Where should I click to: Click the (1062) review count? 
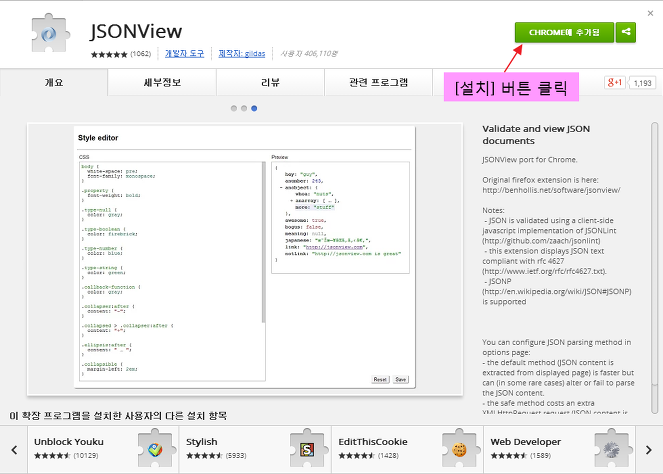[x=140, y=54]
